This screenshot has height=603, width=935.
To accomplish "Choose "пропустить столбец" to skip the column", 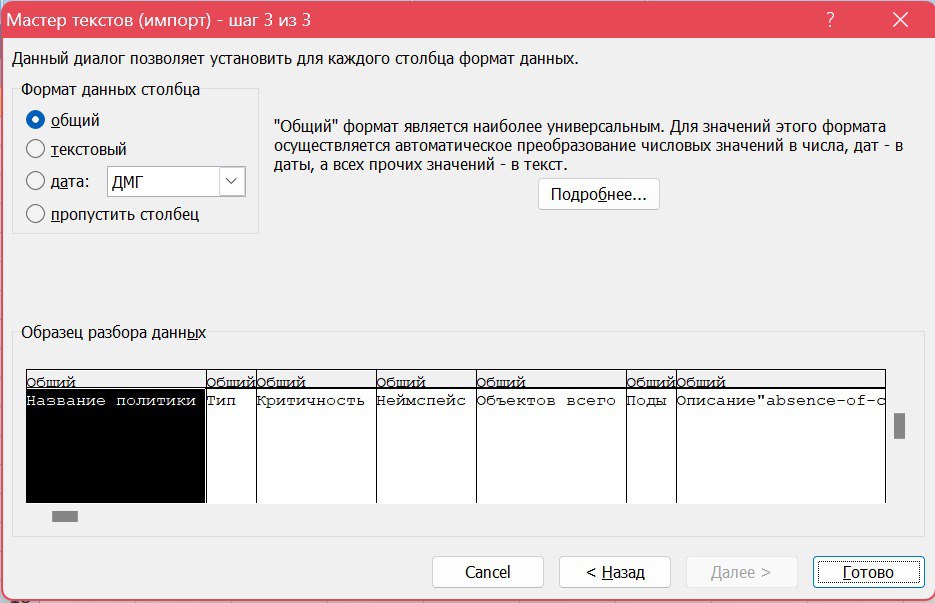I will (34, 213).
